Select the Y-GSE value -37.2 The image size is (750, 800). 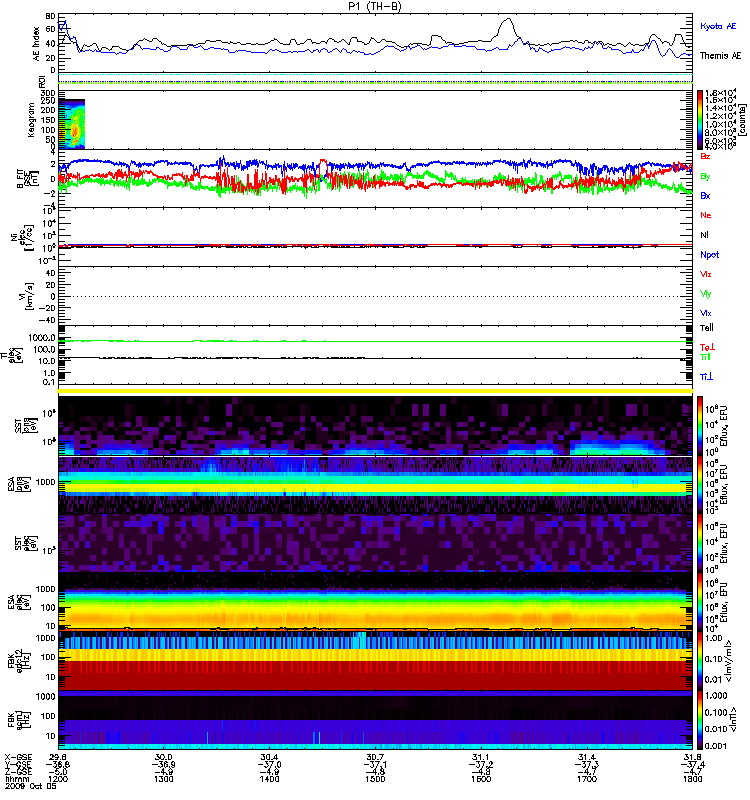click(481, 765)
